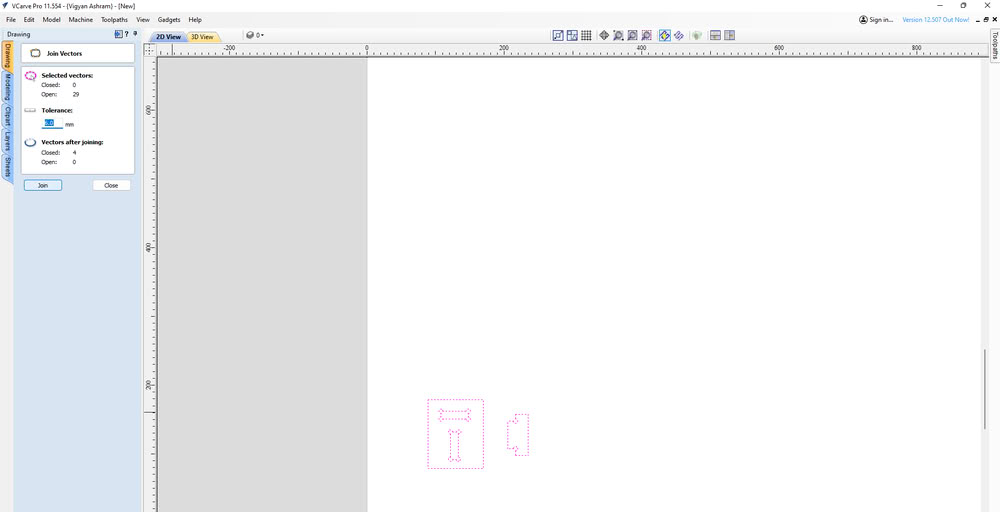Screen dimensions: 1000x512
Task: Toggle smart snapping guides icon
Action: click(572, 36)
